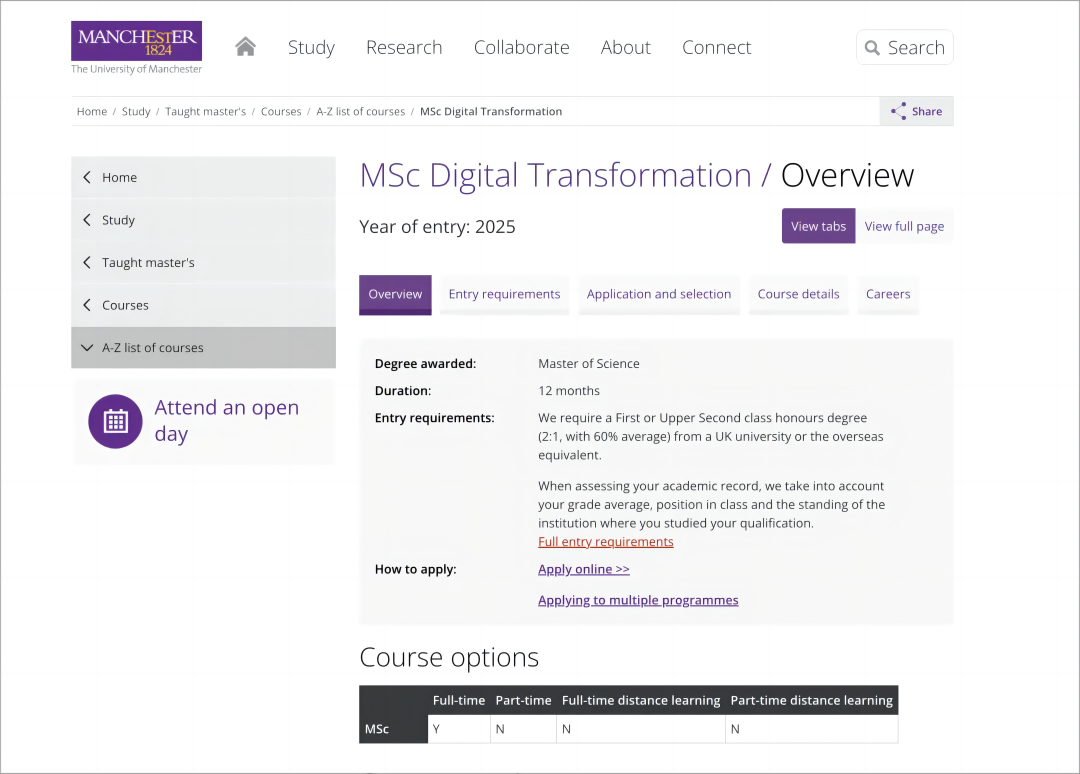
Task: Open the Application and selection tab
Action: coord(659,295)
